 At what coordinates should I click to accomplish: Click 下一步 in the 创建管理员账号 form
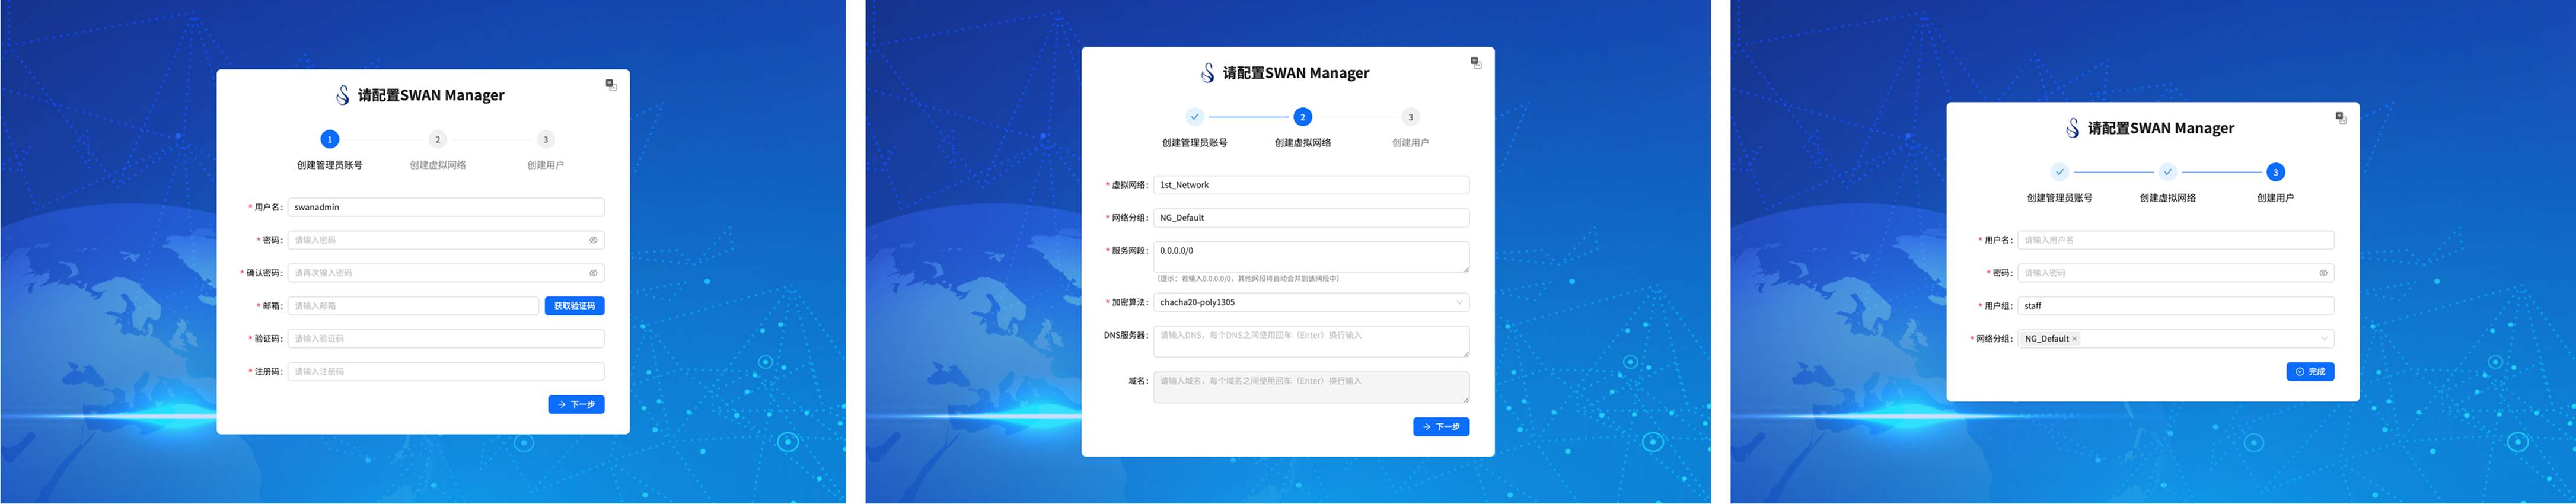coord(576,405)
